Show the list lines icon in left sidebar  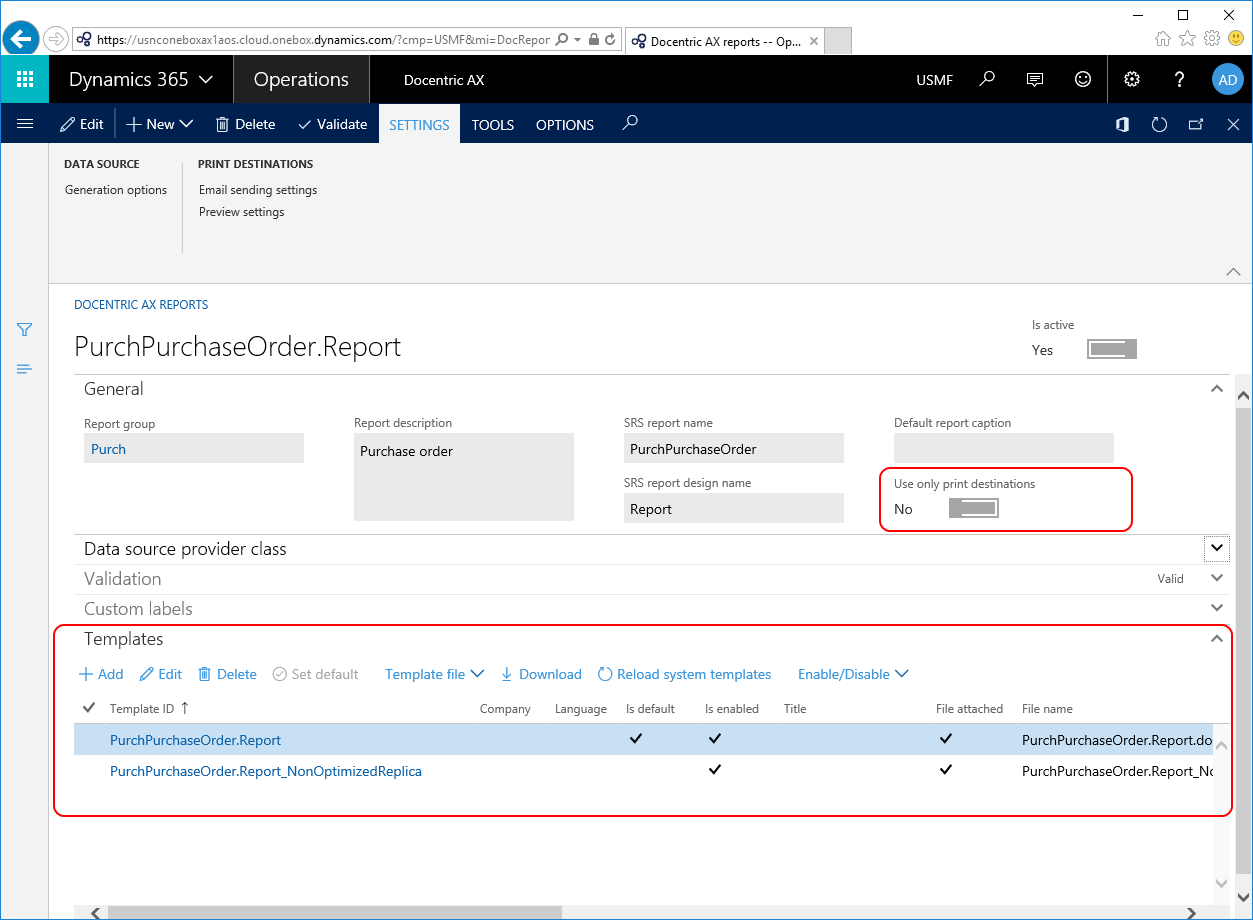pyautogui.click(x=25, y=369)
